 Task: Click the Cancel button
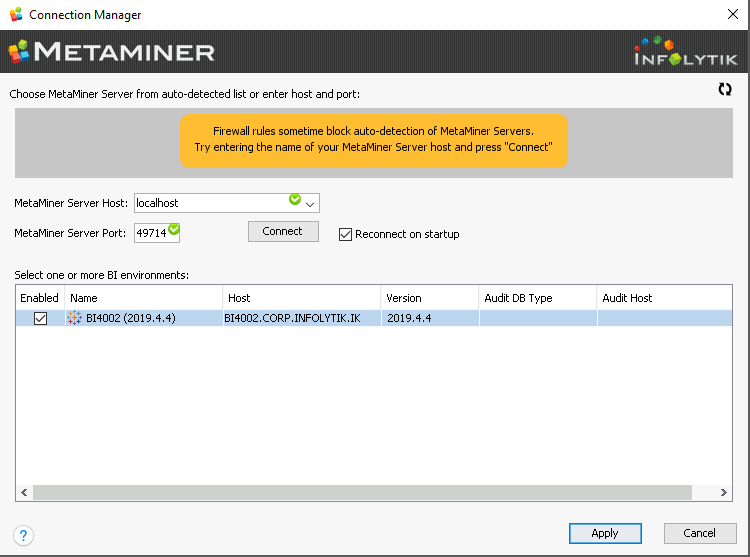[x=700, y=533]
